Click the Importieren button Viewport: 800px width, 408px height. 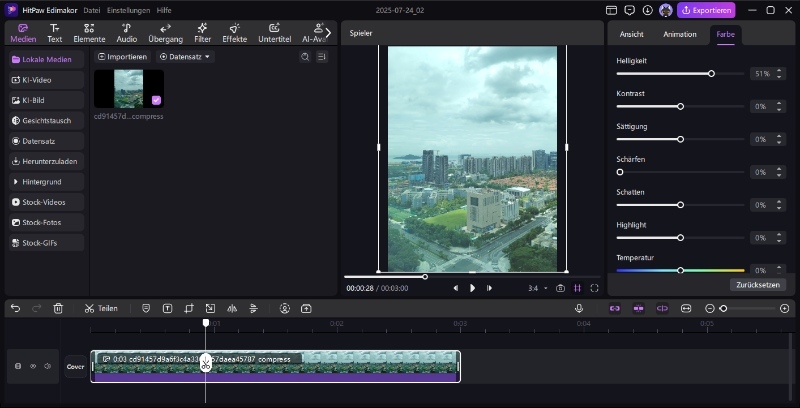coord(122,57)
